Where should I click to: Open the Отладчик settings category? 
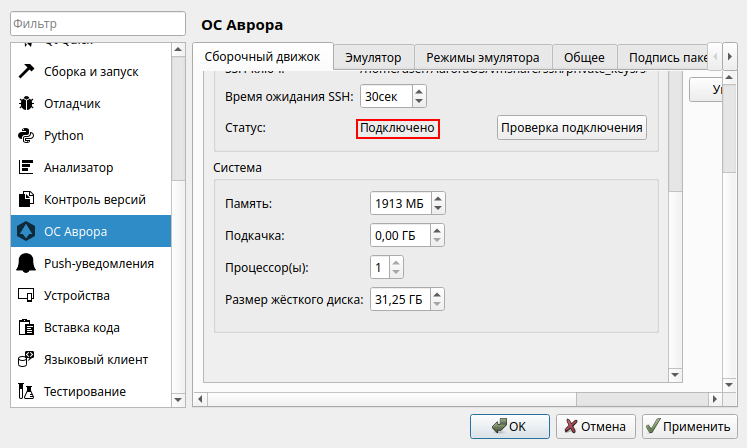click(x=91, y=103)
